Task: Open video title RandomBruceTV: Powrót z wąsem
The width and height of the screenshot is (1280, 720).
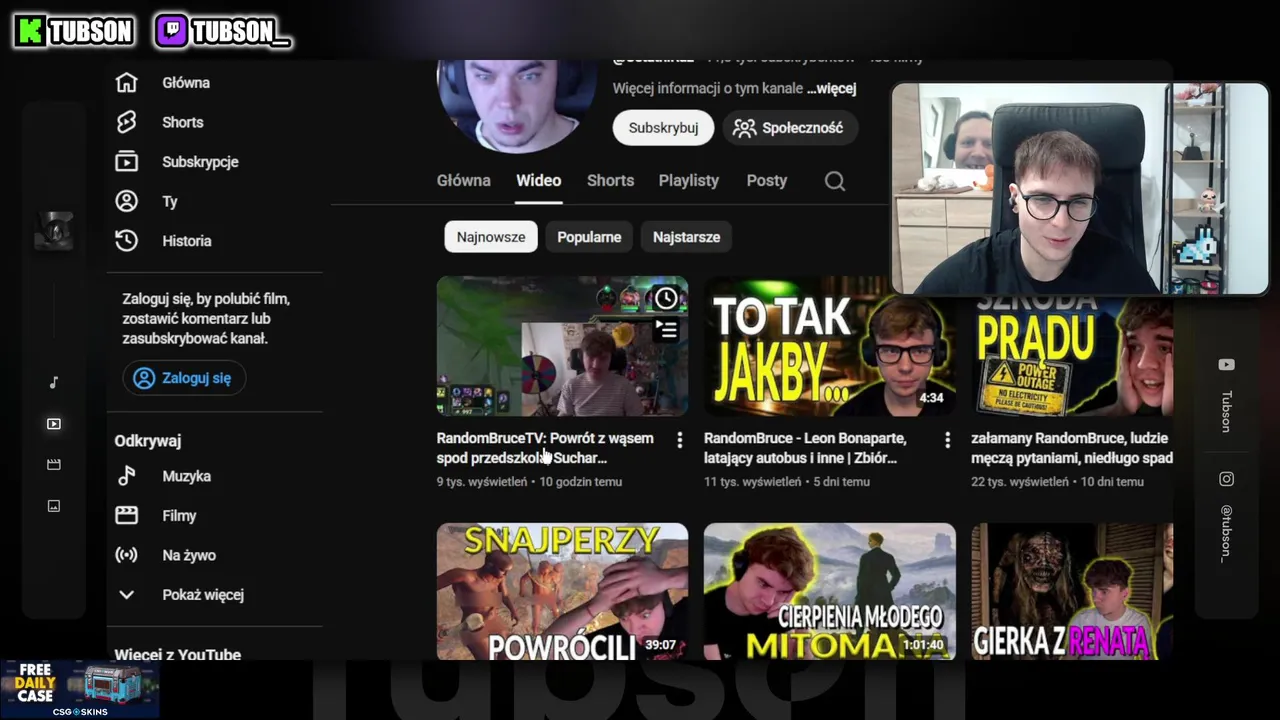Action: coord(545,448)
